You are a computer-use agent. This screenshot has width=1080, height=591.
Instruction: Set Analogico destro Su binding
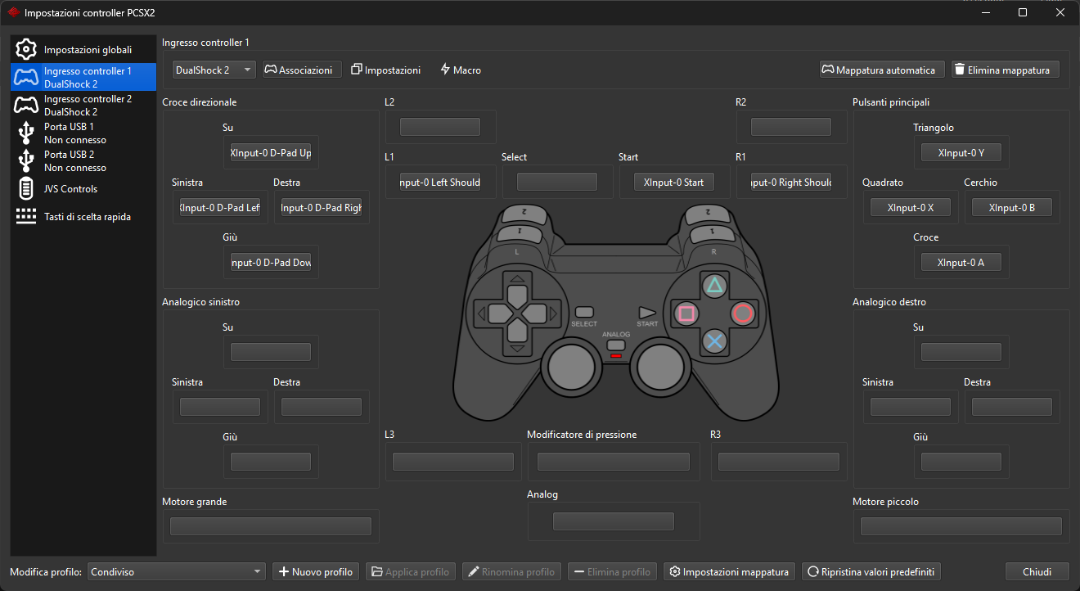[961, 352]
